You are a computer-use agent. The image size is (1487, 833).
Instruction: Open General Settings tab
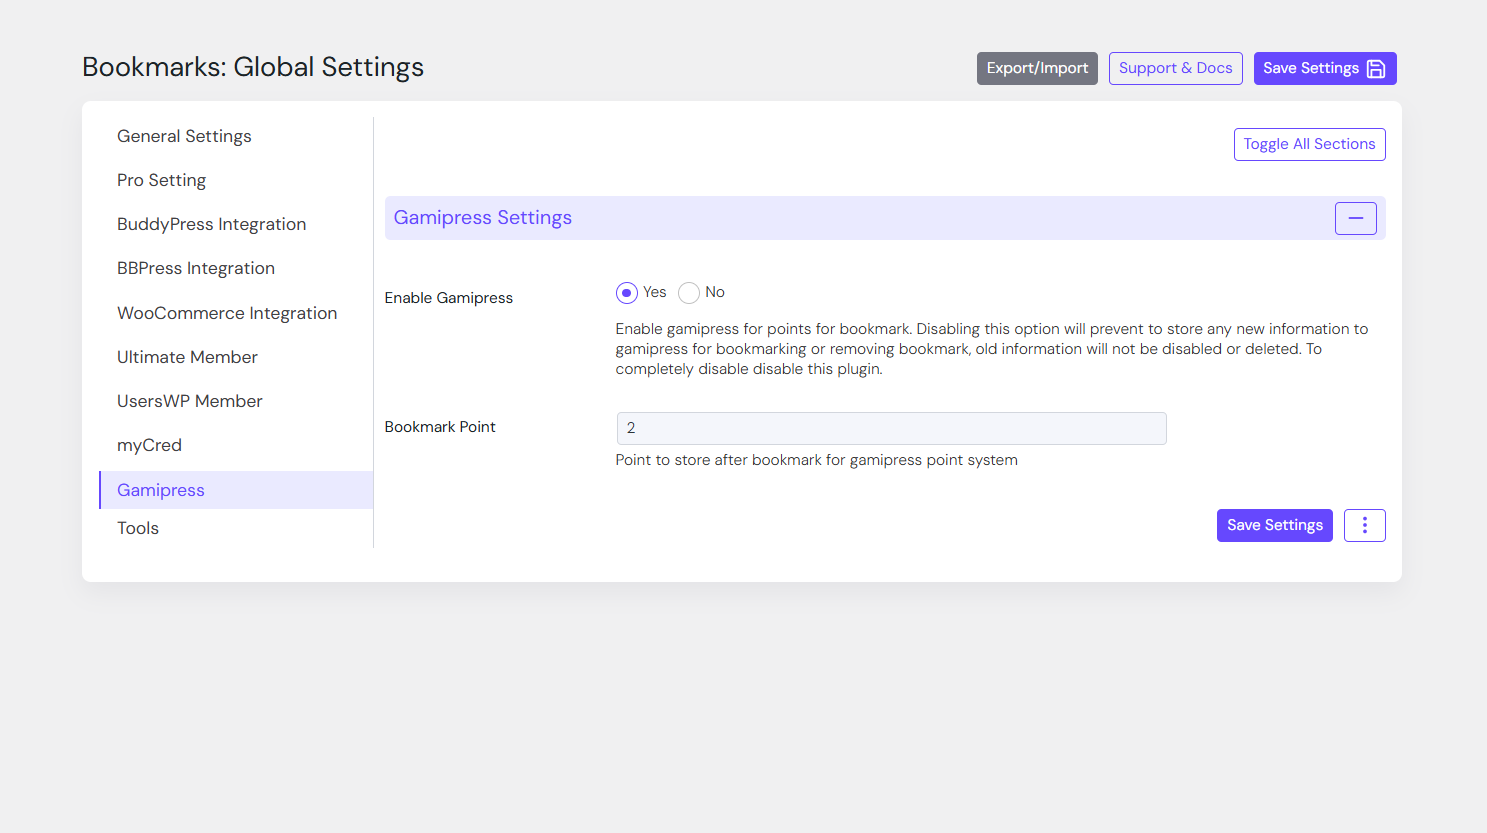click(184, 136)
